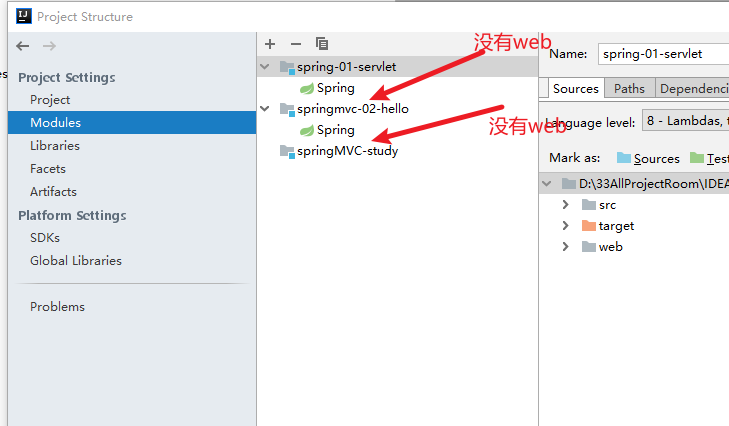Click the content root folder icon

[x=569, y=184]
